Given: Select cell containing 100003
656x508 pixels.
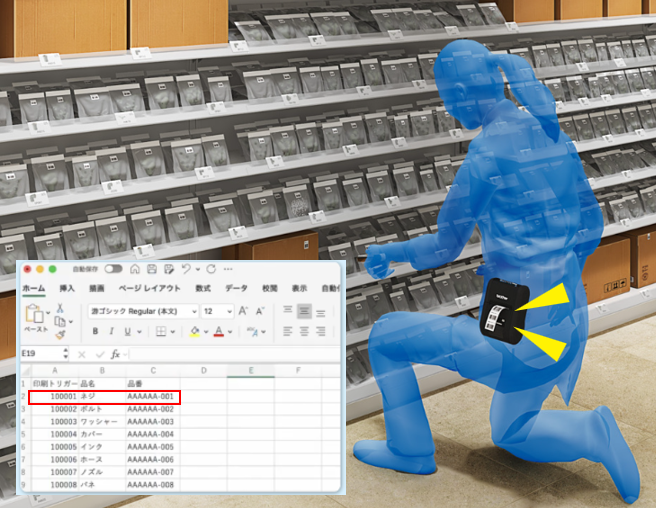Looking at the screenshot, I should [55, 421].
